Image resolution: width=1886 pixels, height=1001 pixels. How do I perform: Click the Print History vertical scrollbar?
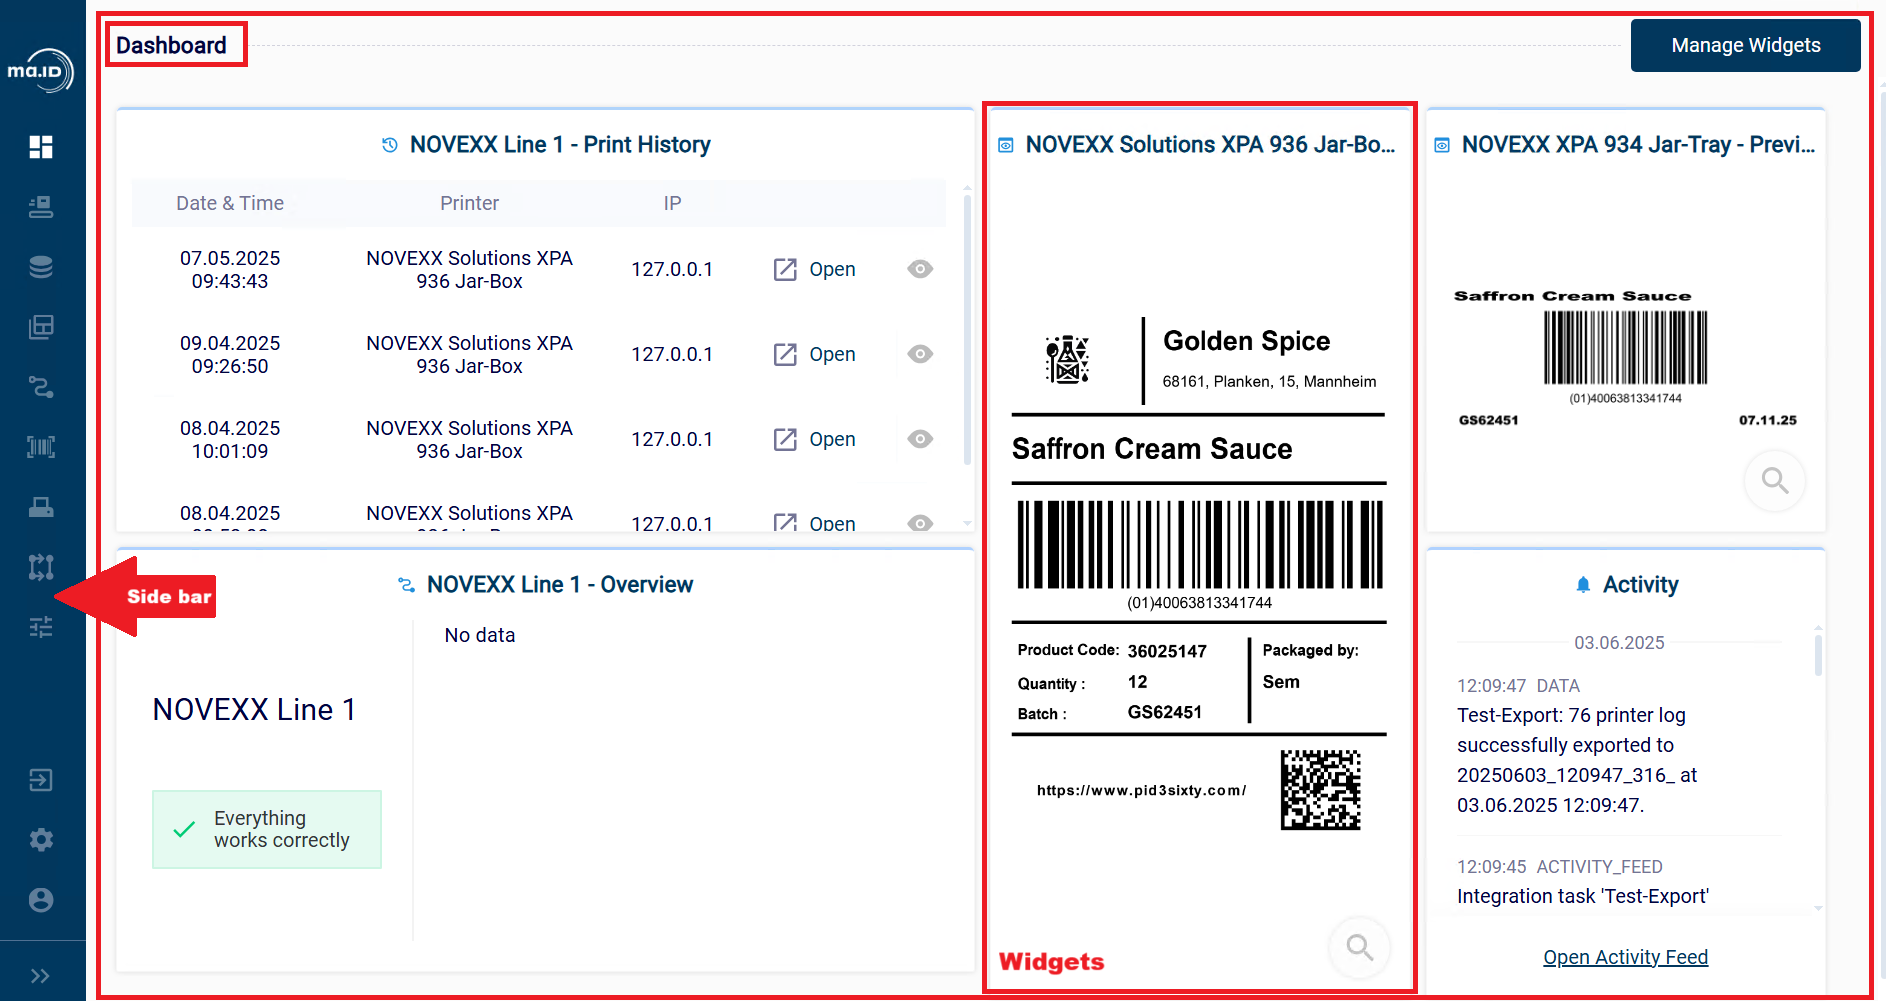967,330
